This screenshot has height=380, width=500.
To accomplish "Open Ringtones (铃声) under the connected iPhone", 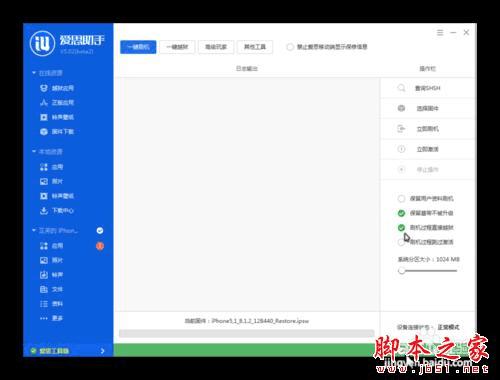I will pos(52,275).
